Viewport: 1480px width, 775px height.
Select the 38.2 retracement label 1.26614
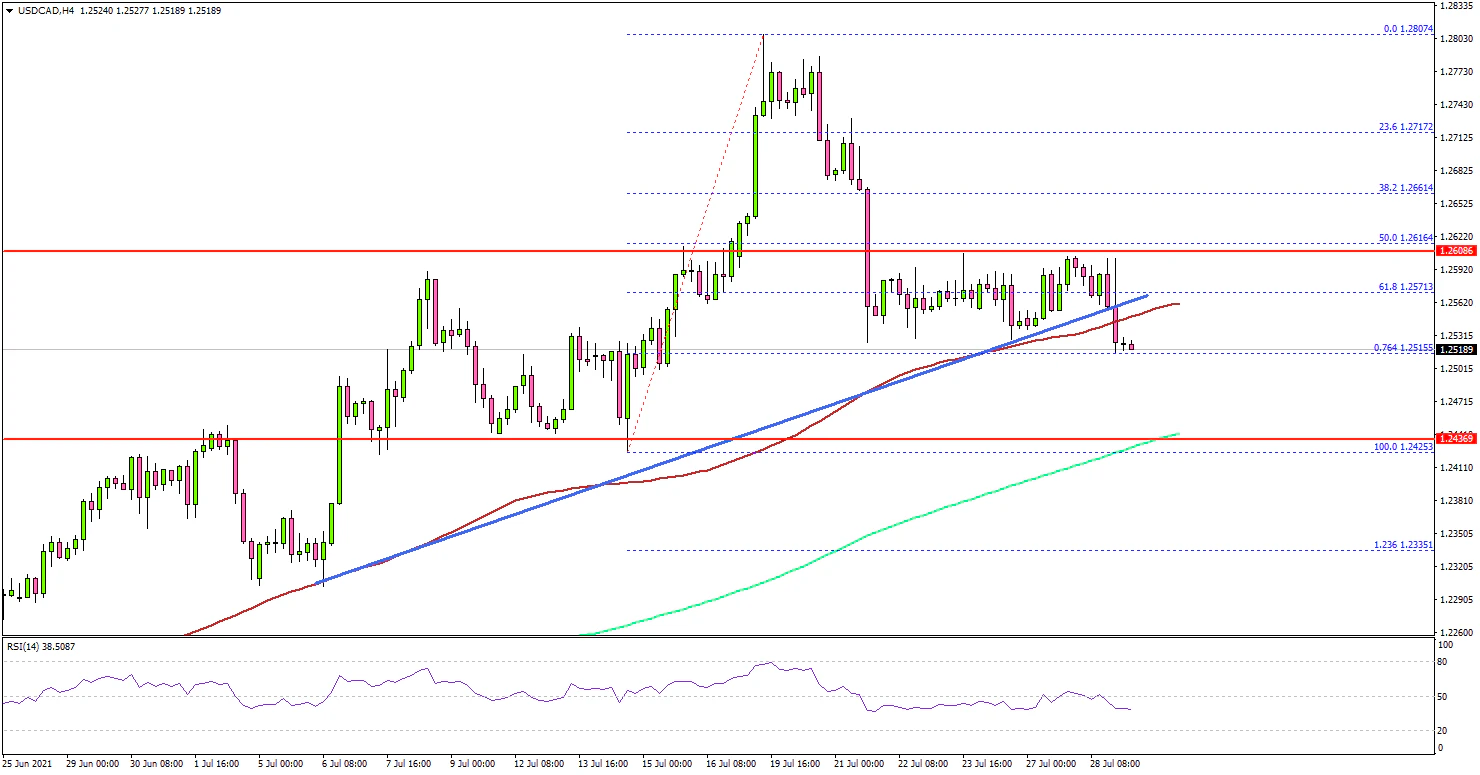point(1407,187)
